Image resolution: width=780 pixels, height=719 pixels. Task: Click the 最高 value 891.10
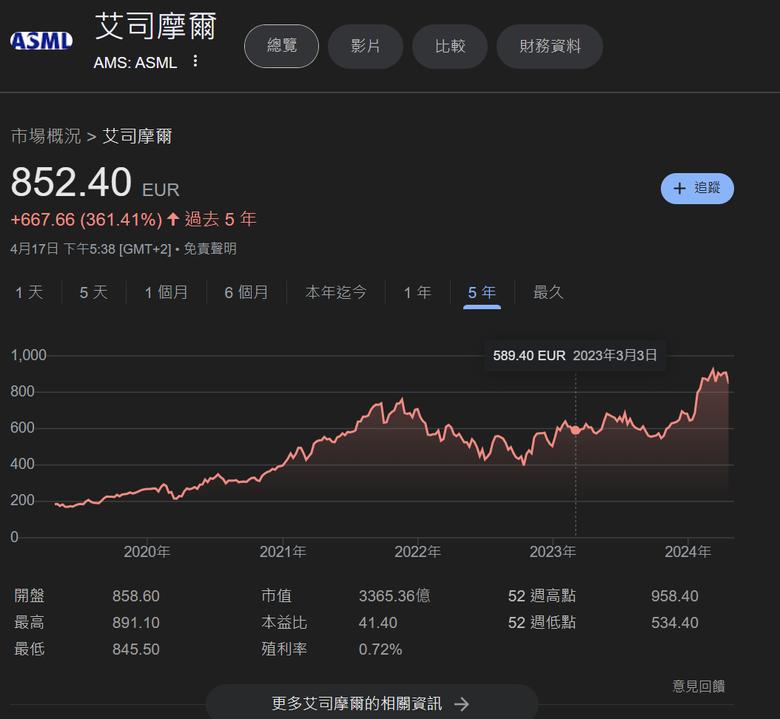(x=136, y=622)
